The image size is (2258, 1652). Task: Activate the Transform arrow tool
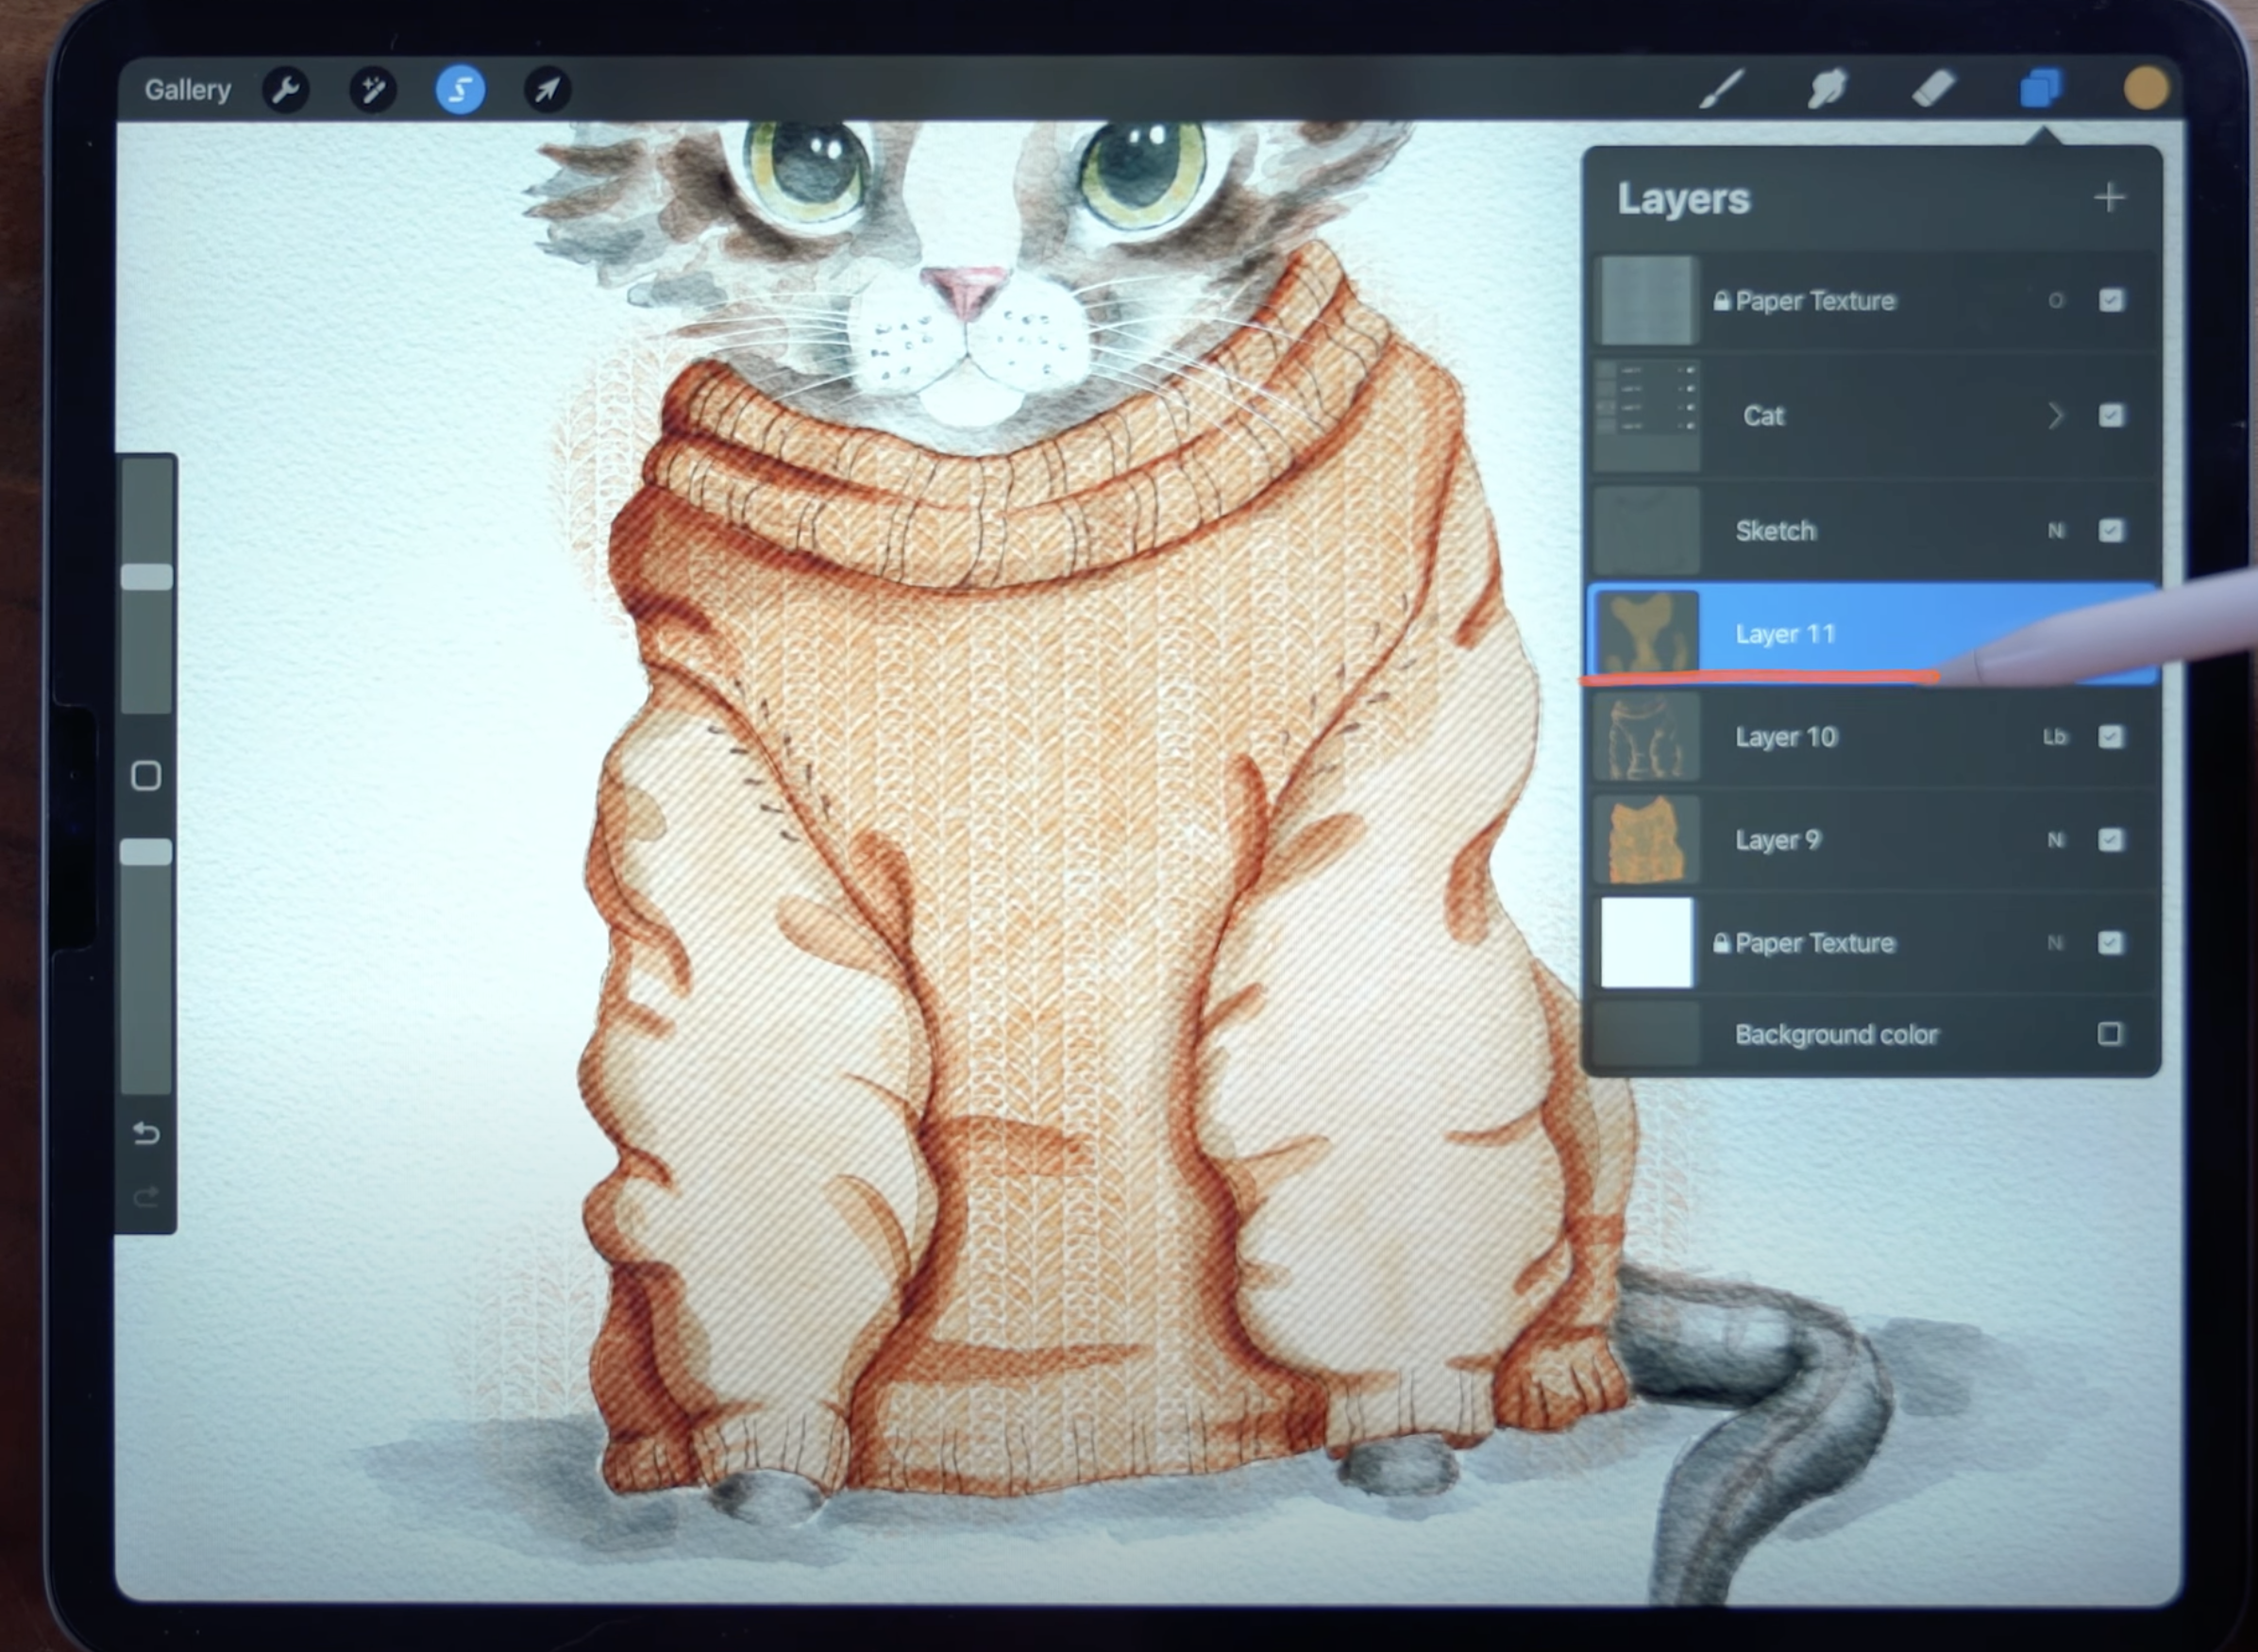click(x=547, y=90)
